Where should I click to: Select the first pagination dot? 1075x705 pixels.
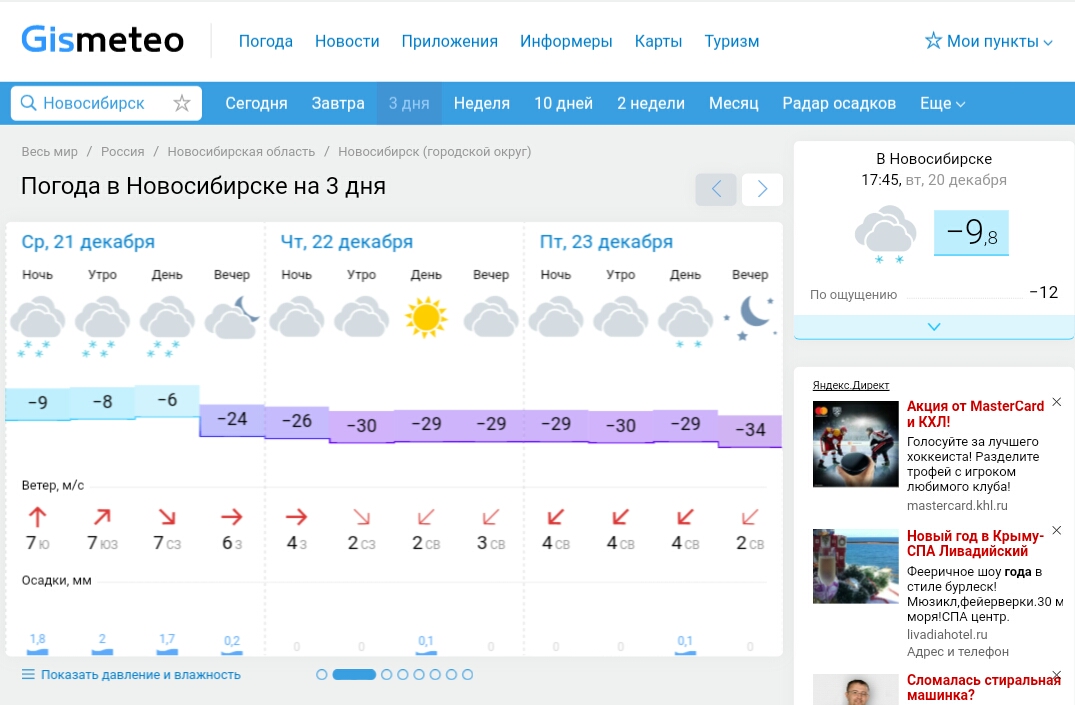(322, 675)
